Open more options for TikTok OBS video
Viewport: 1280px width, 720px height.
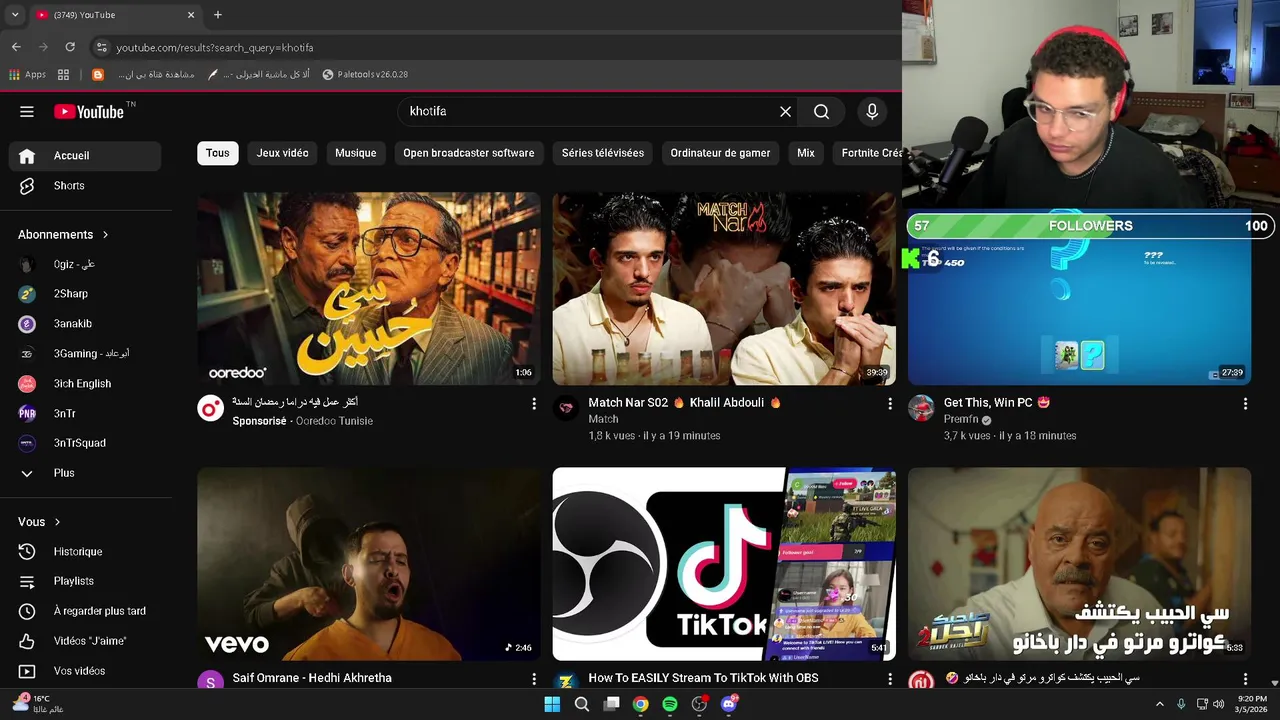point(890,679)
